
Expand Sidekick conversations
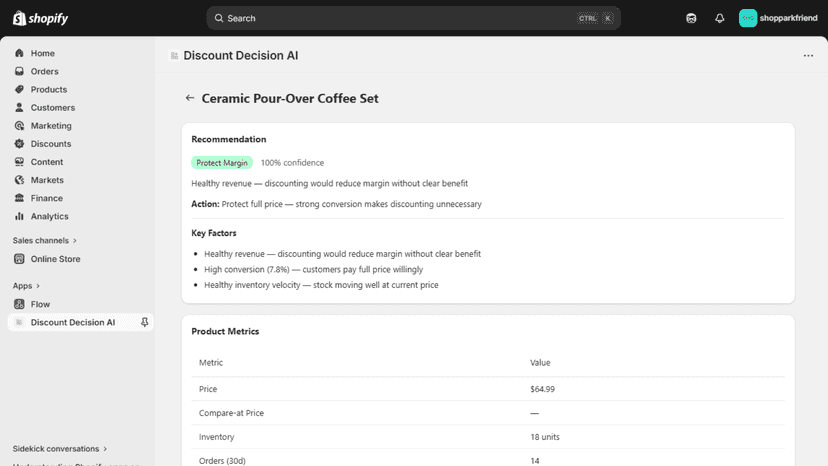pos(60,449)
